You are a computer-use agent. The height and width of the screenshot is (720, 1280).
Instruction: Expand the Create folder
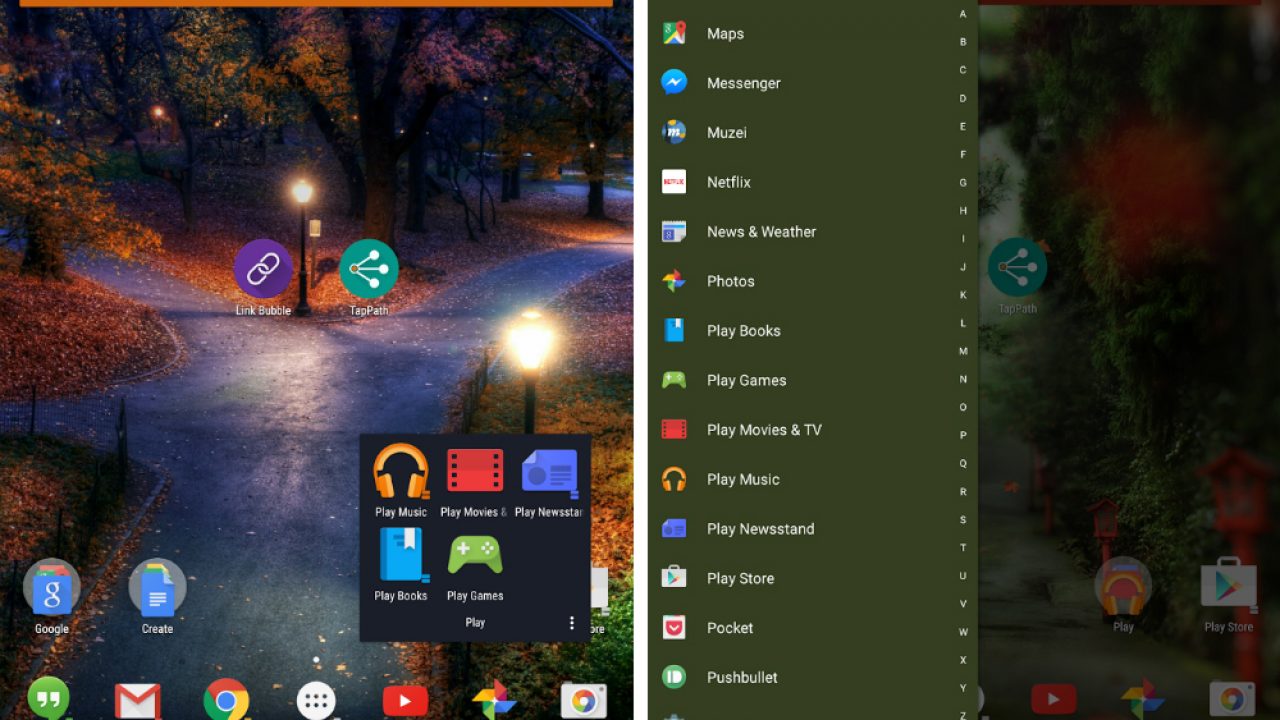(x=157, y=590)
